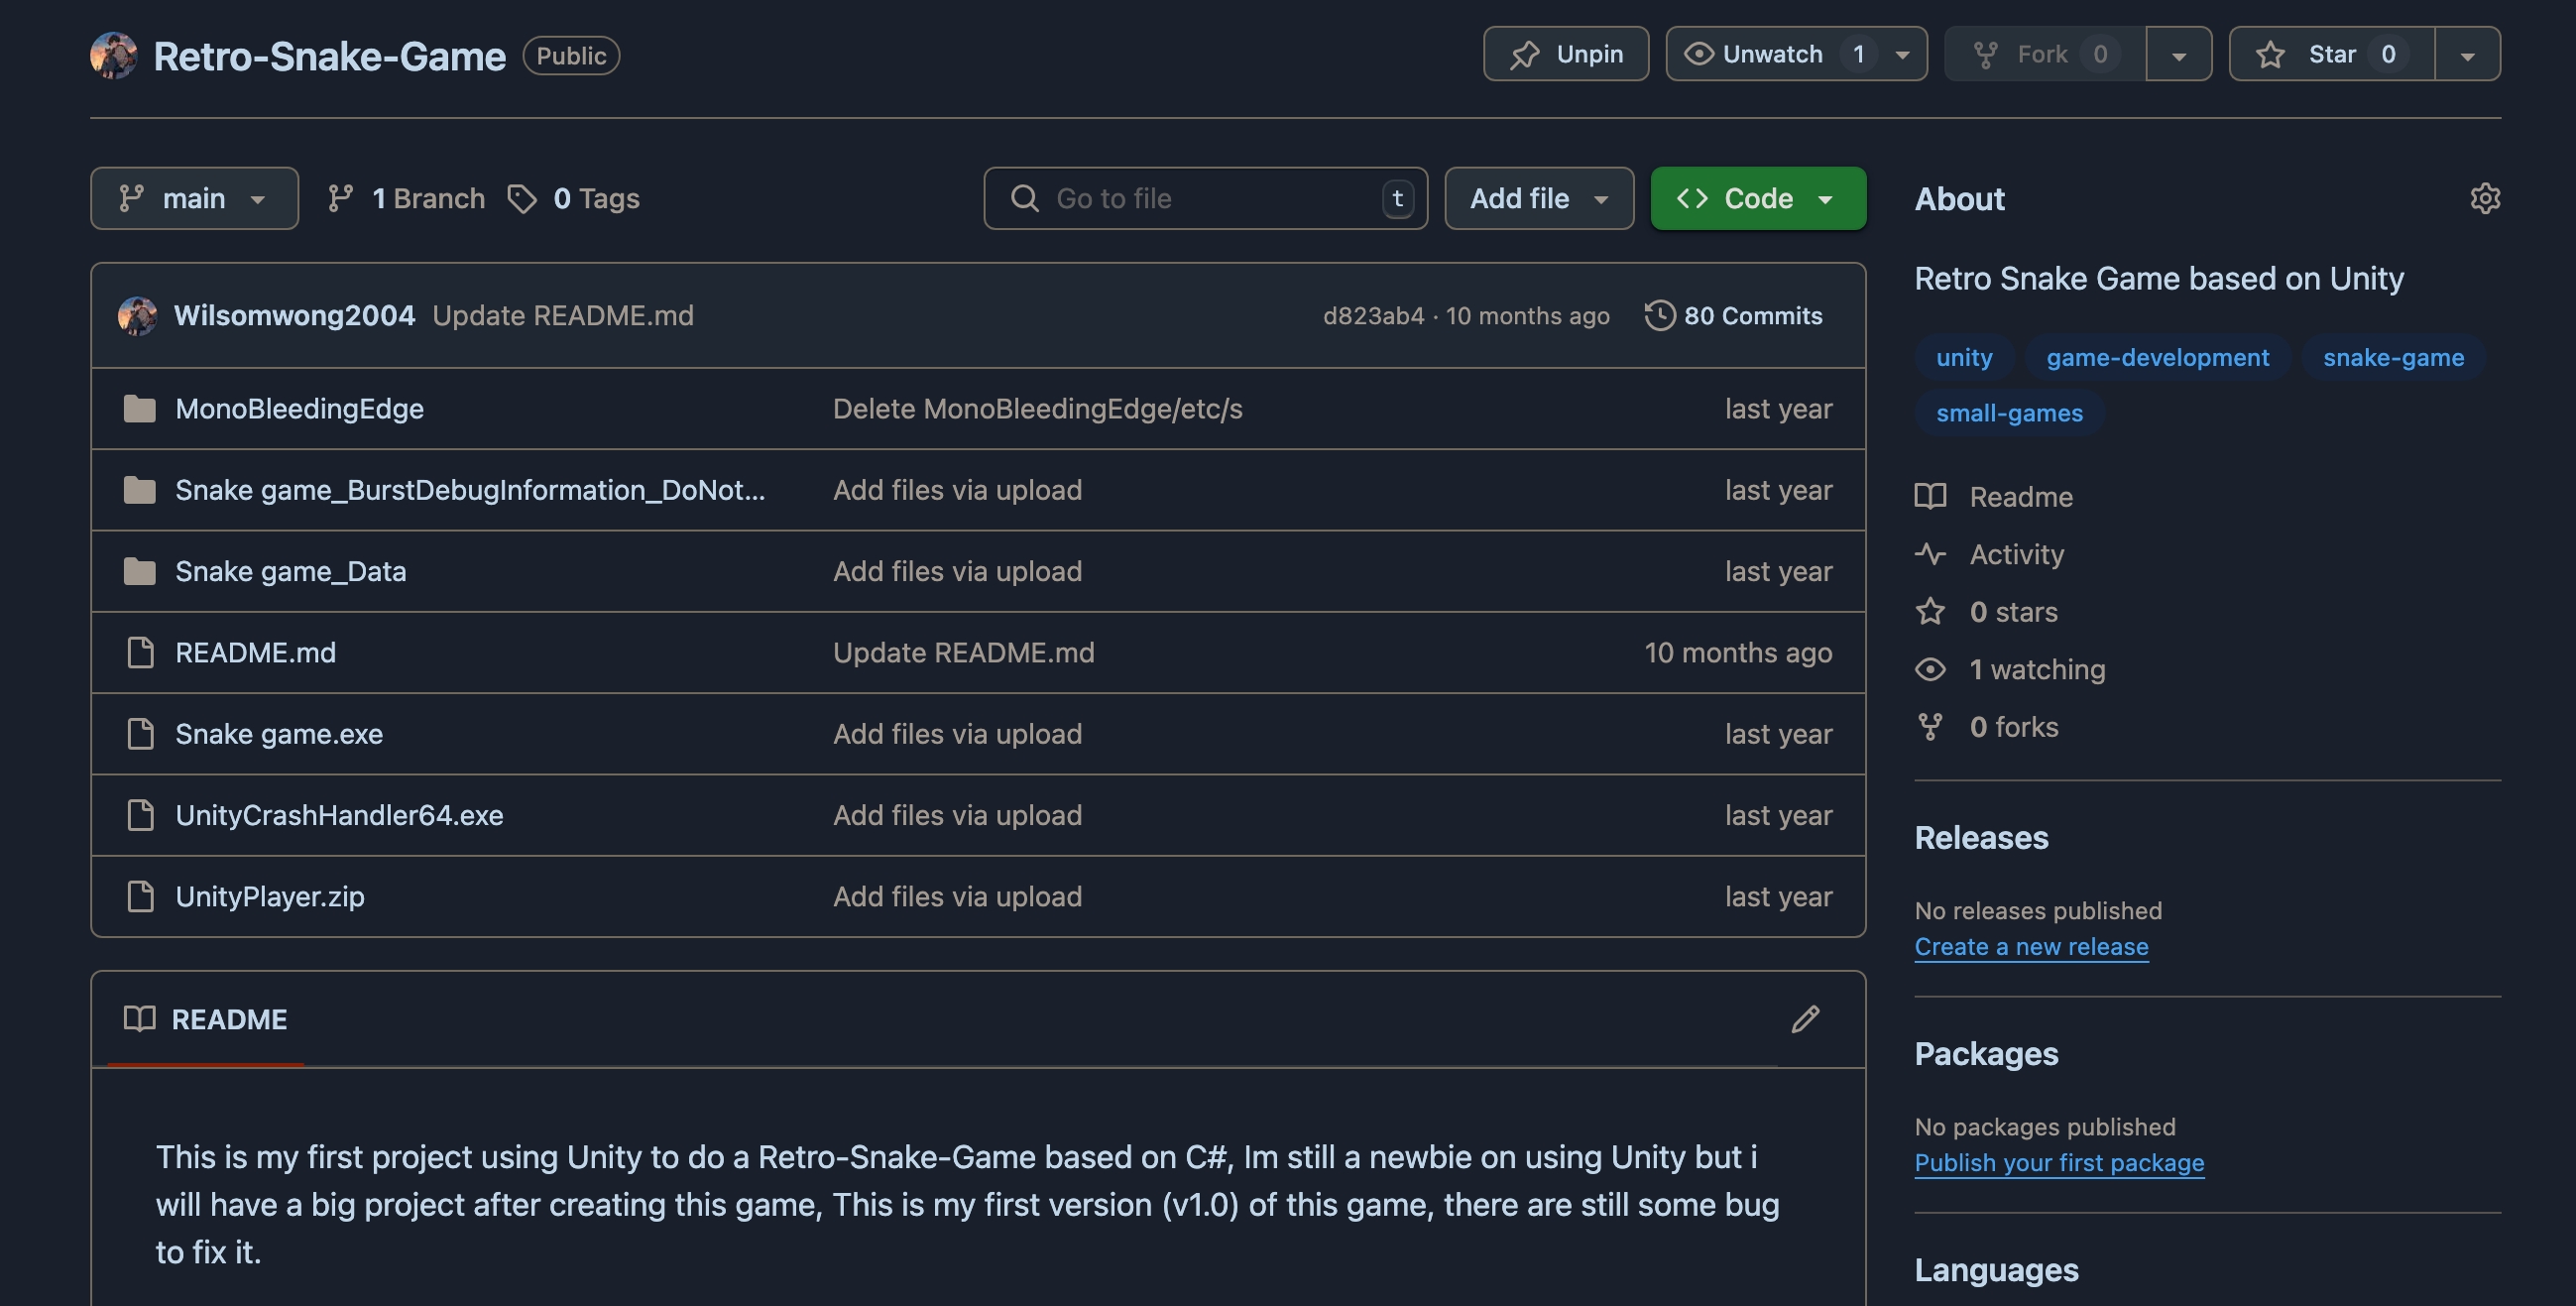Open the UnityCrashHandler64.exe file
This screenshot has height=1306, width=2576.
339,815
